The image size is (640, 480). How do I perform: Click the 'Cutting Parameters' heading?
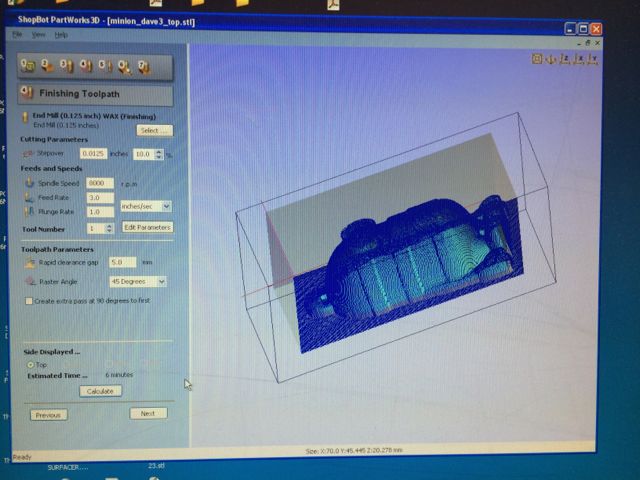click(54, 139)
